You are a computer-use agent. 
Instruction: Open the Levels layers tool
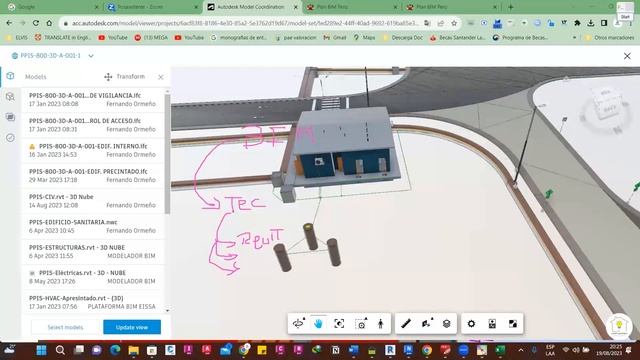point(447,324)
